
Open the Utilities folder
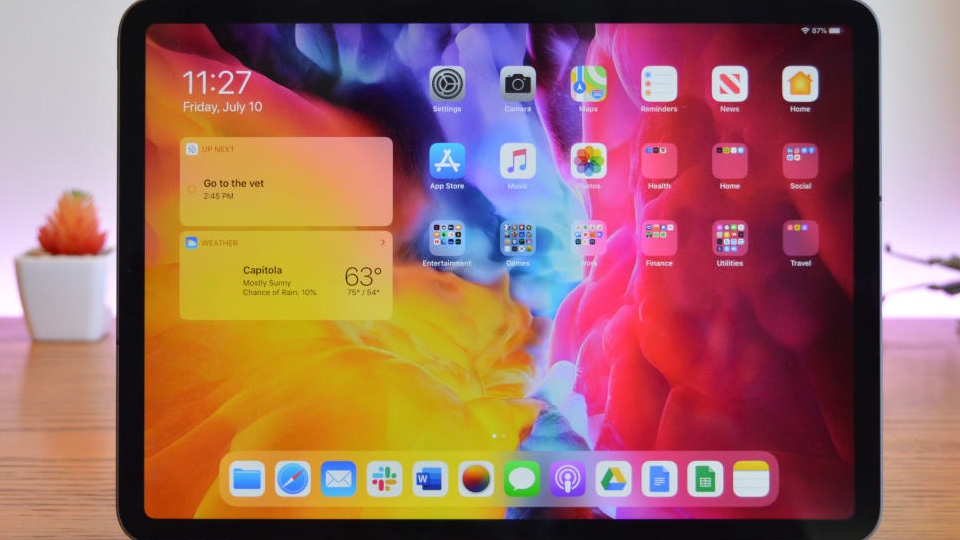coord(730,239)
